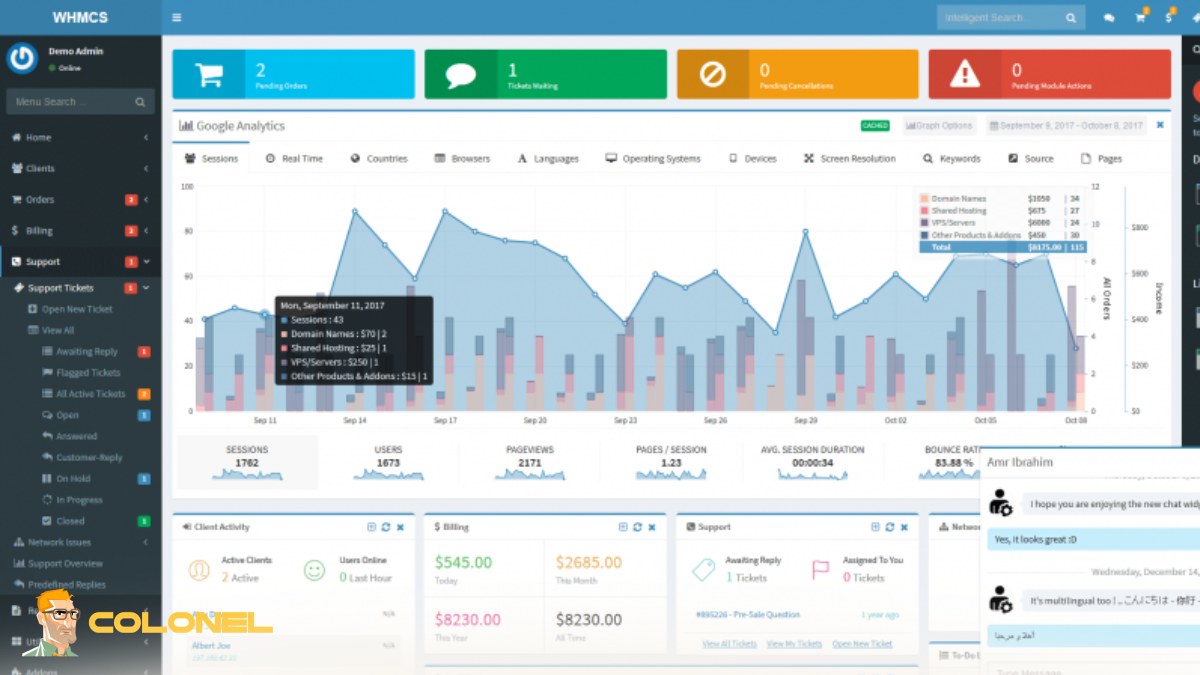This screenshot has height=675, width=1200.
Task: Open the shopping cart notifications in header
Action: point(1140,17)
